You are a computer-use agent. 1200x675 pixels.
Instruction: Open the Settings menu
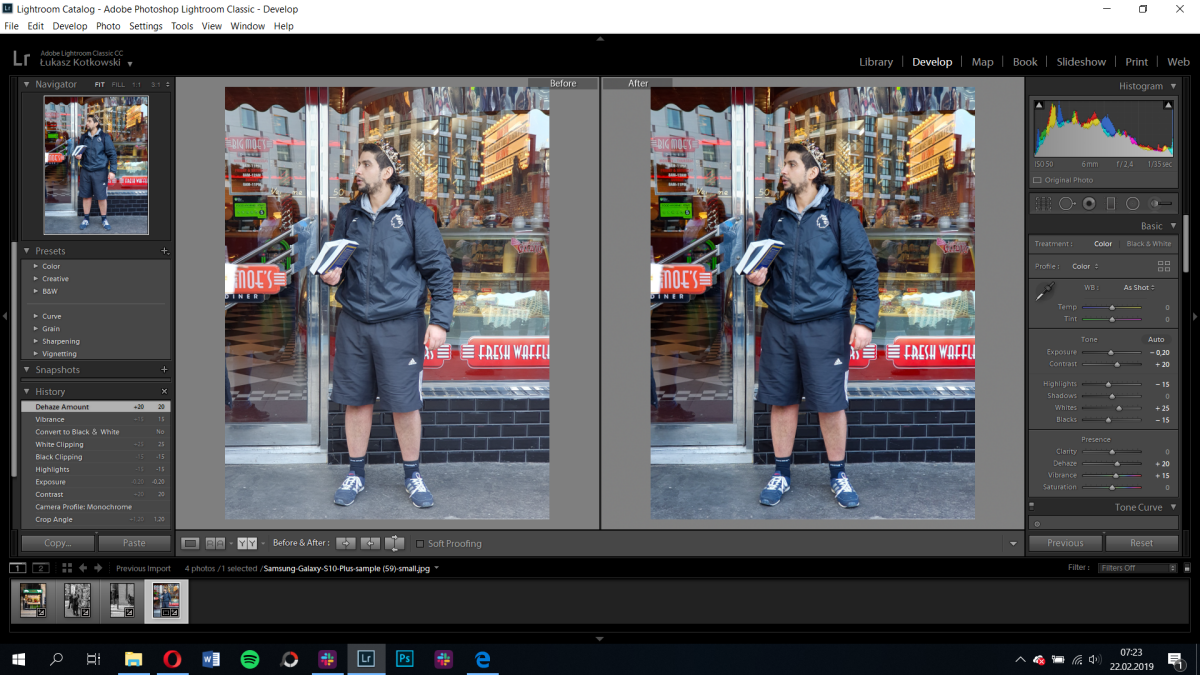(146, 26)
